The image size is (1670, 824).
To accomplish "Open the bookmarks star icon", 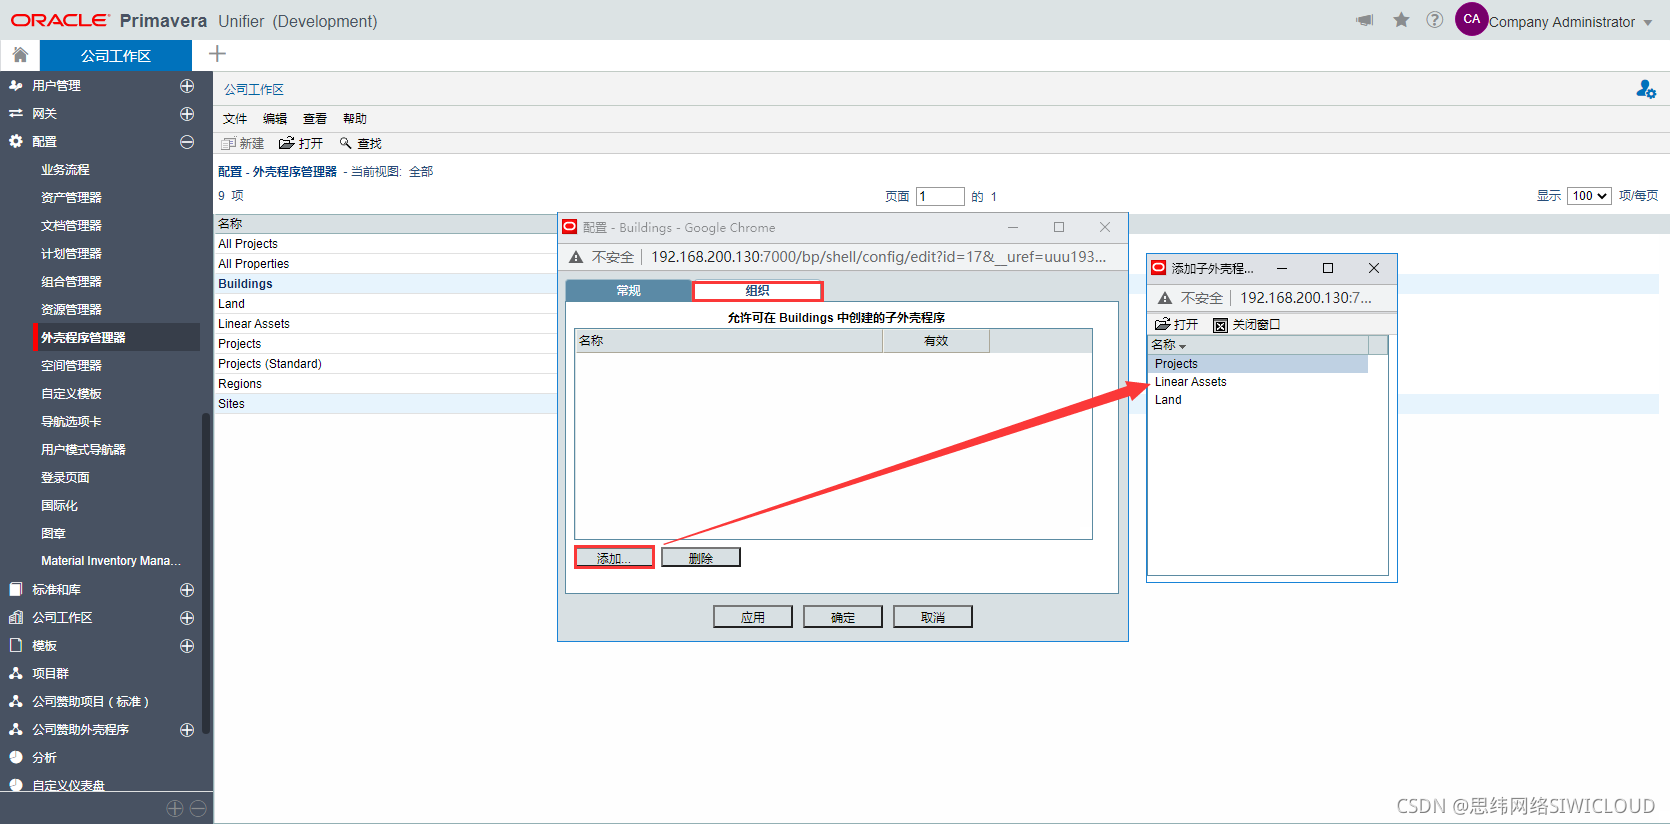I will click(x=1401, y=20).
